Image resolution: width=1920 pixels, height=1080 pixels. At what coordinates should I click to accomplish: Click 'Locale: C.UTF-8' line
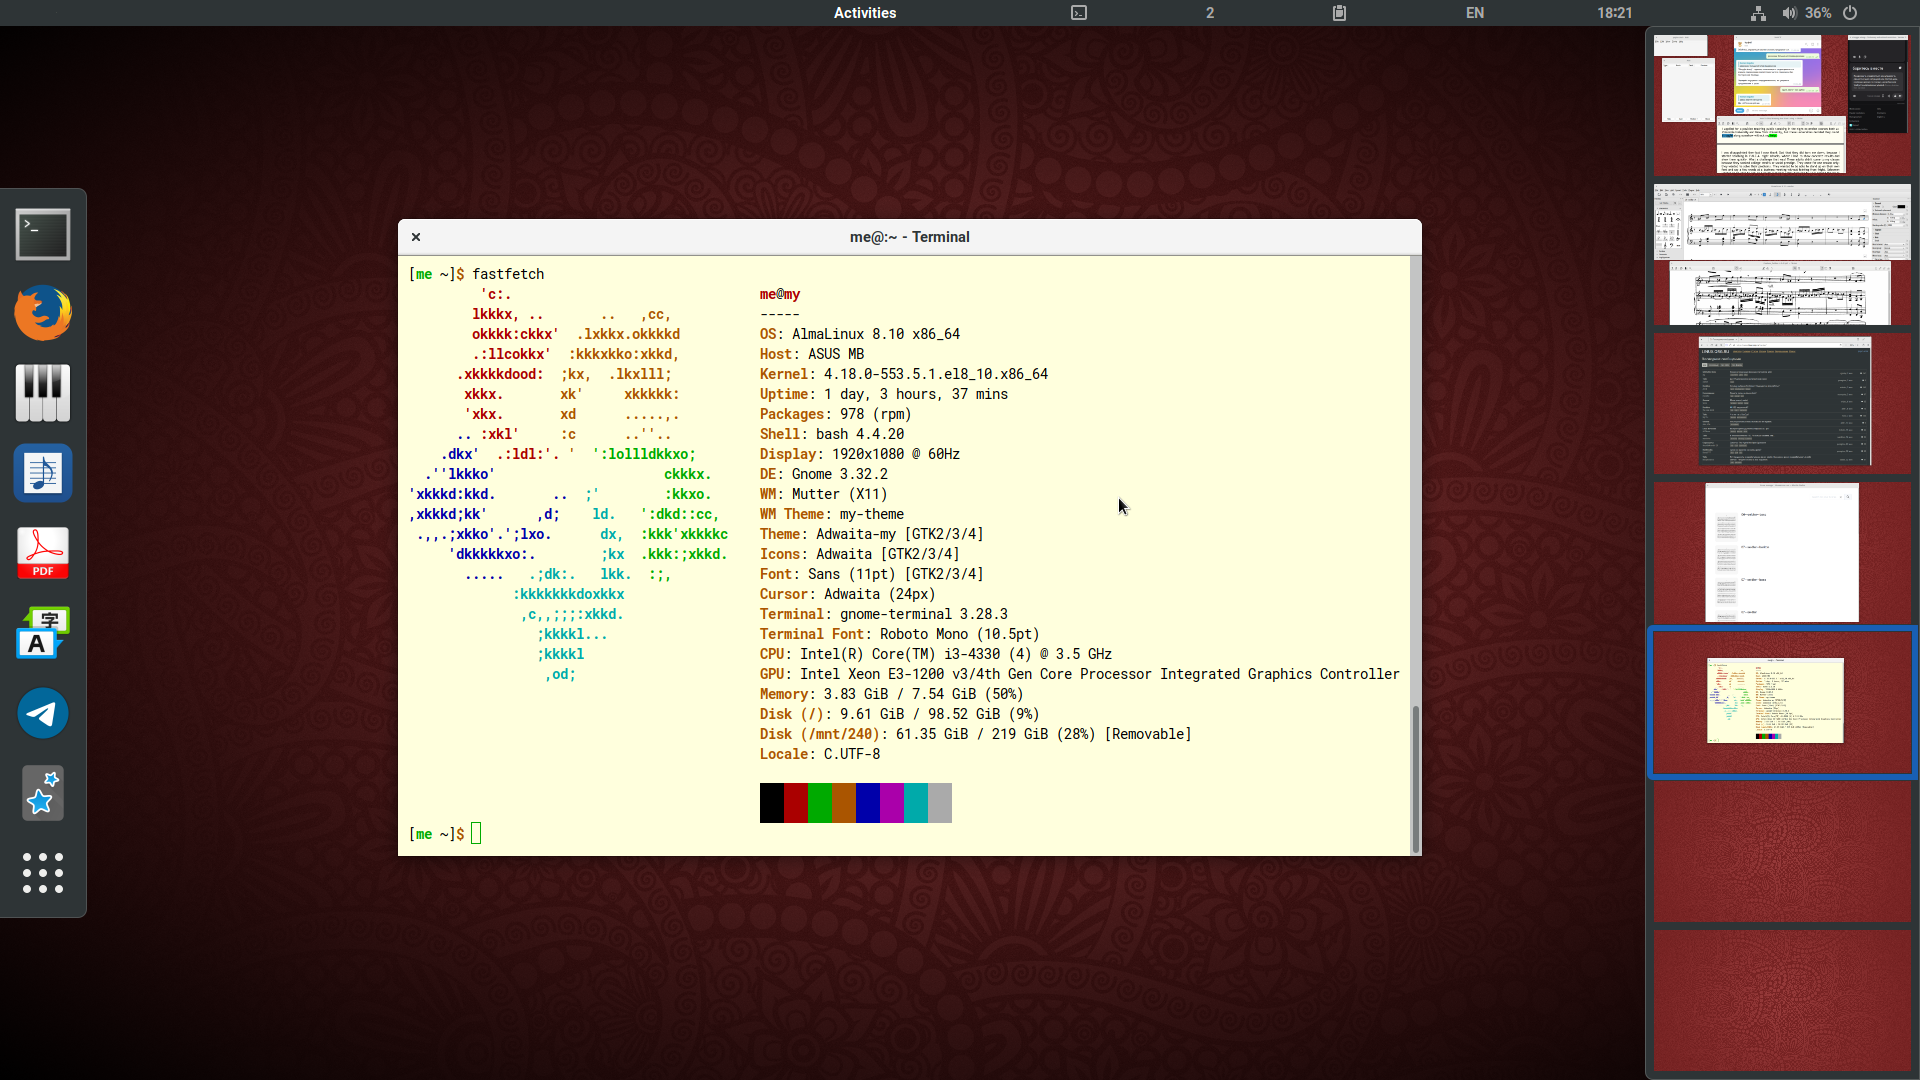(x=820, y=754)
